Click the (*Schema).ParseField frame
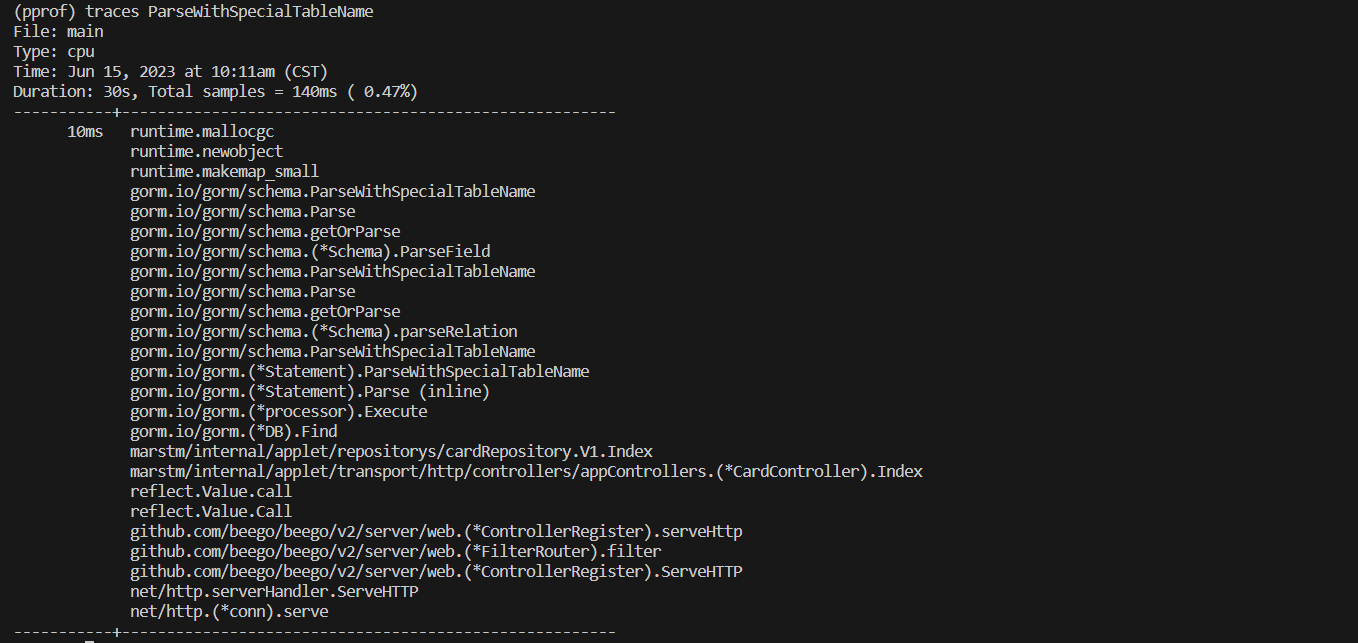The width and height of the screenshot is (1358, 643). pyautogui.click(x=310, y=252)
